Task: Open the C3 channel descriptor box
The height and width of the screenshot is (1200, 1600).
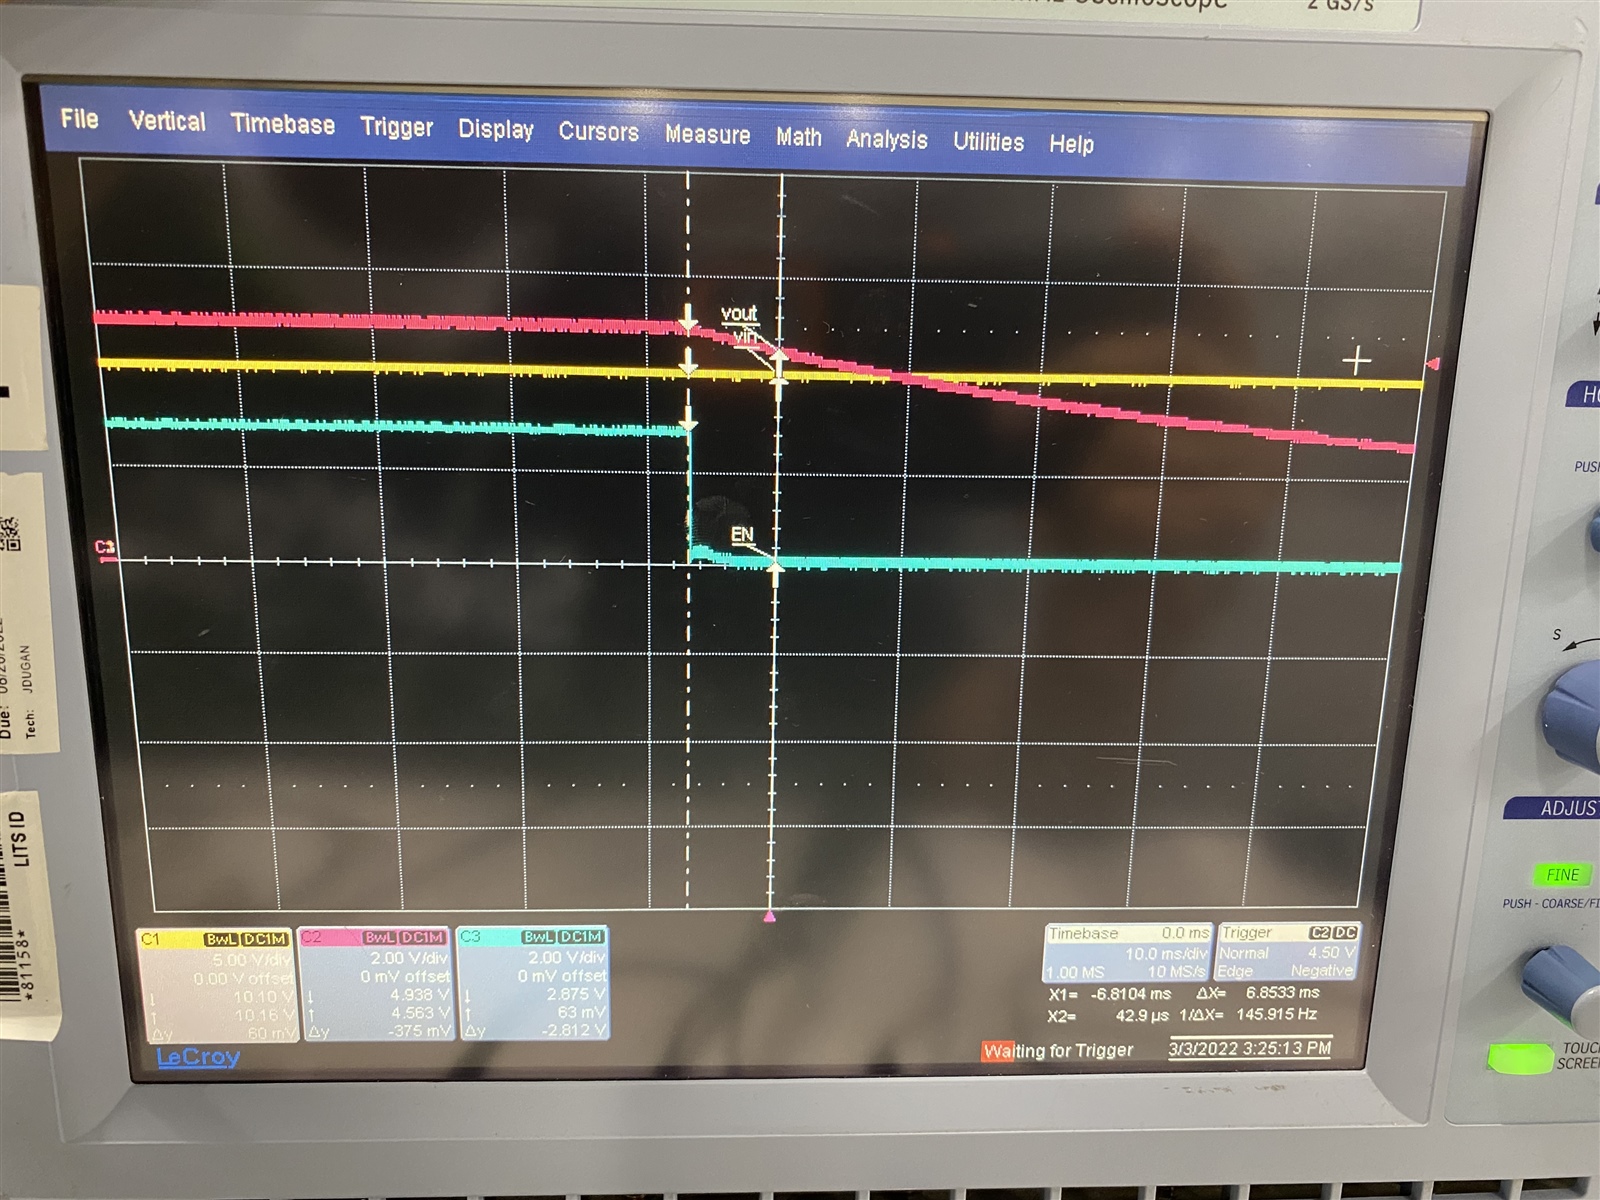Action: pos(533,983)
